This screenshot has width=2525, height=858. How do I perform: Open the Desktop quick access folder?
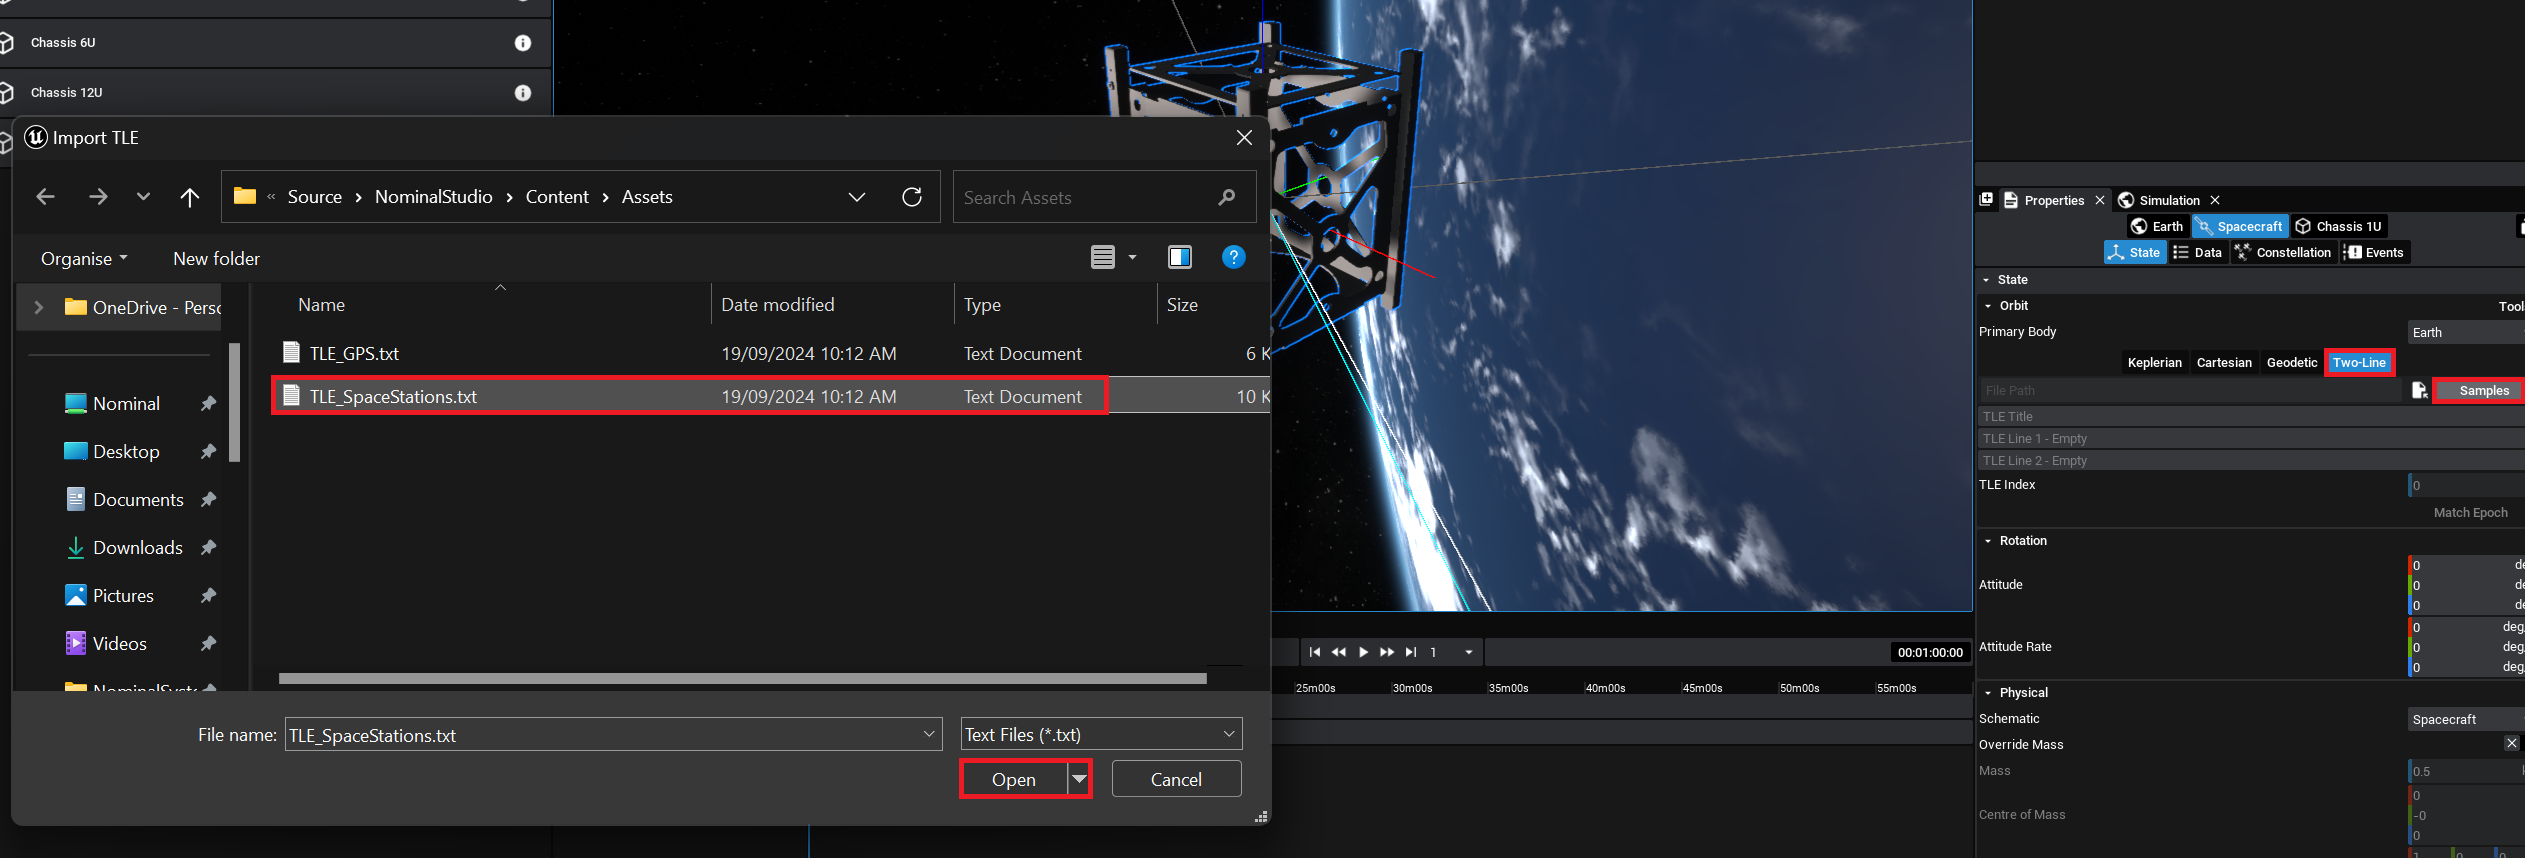coord(112,451)
